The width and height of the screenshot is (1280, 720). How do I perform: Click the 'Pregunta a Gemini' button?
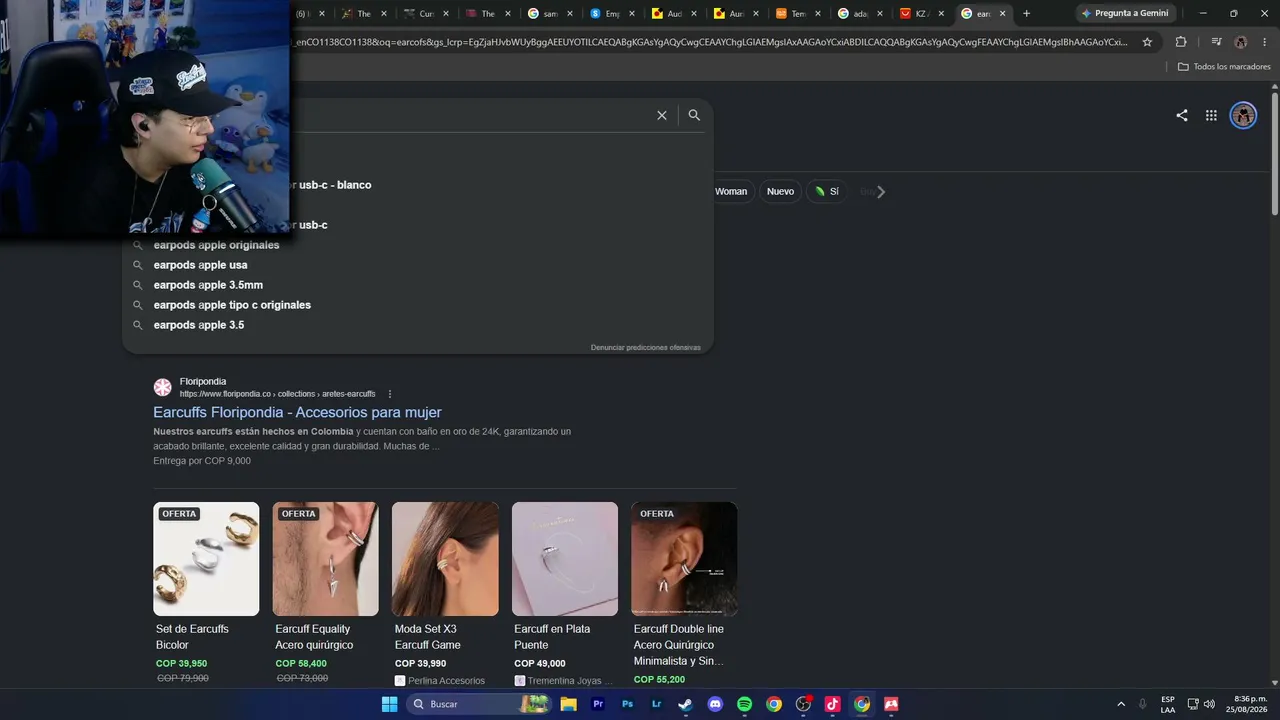click(1124, 14)
